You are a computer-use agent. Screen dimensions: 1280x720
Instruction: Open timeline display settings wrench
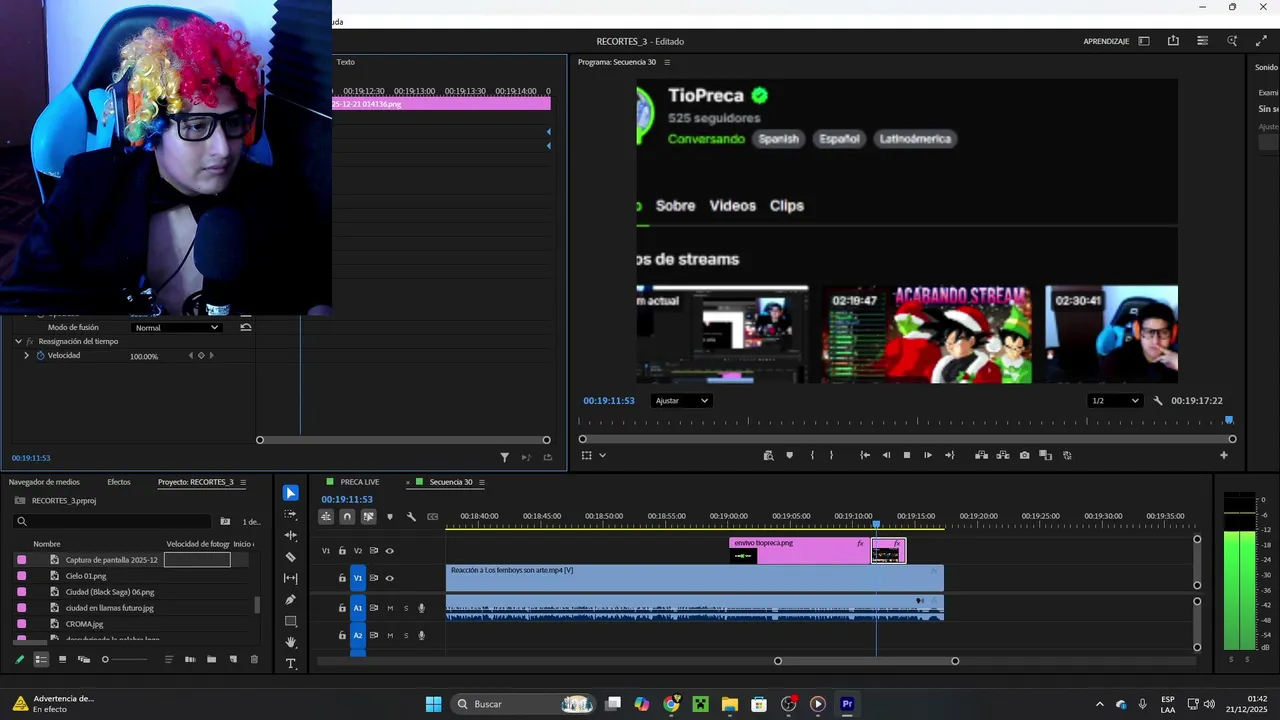[x=411, y=517]
